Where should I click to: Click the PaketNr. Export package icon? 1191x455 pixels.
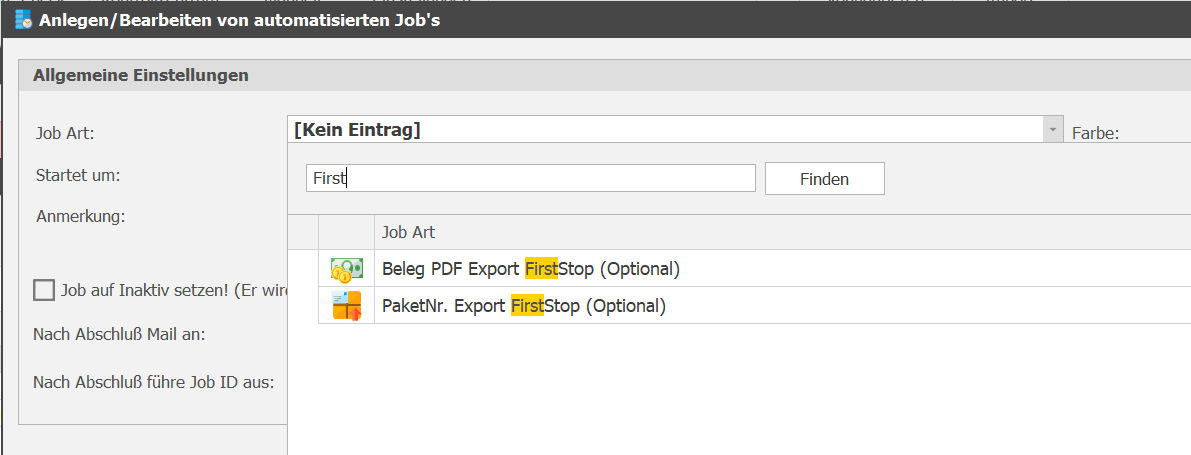coord(346,306)
